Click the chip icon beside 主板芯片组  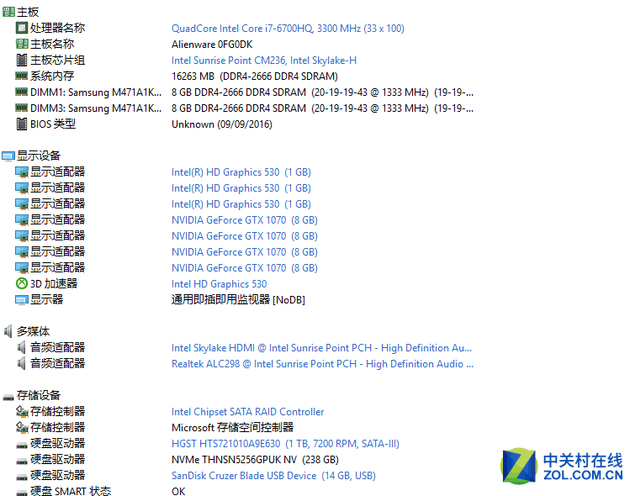22,60
